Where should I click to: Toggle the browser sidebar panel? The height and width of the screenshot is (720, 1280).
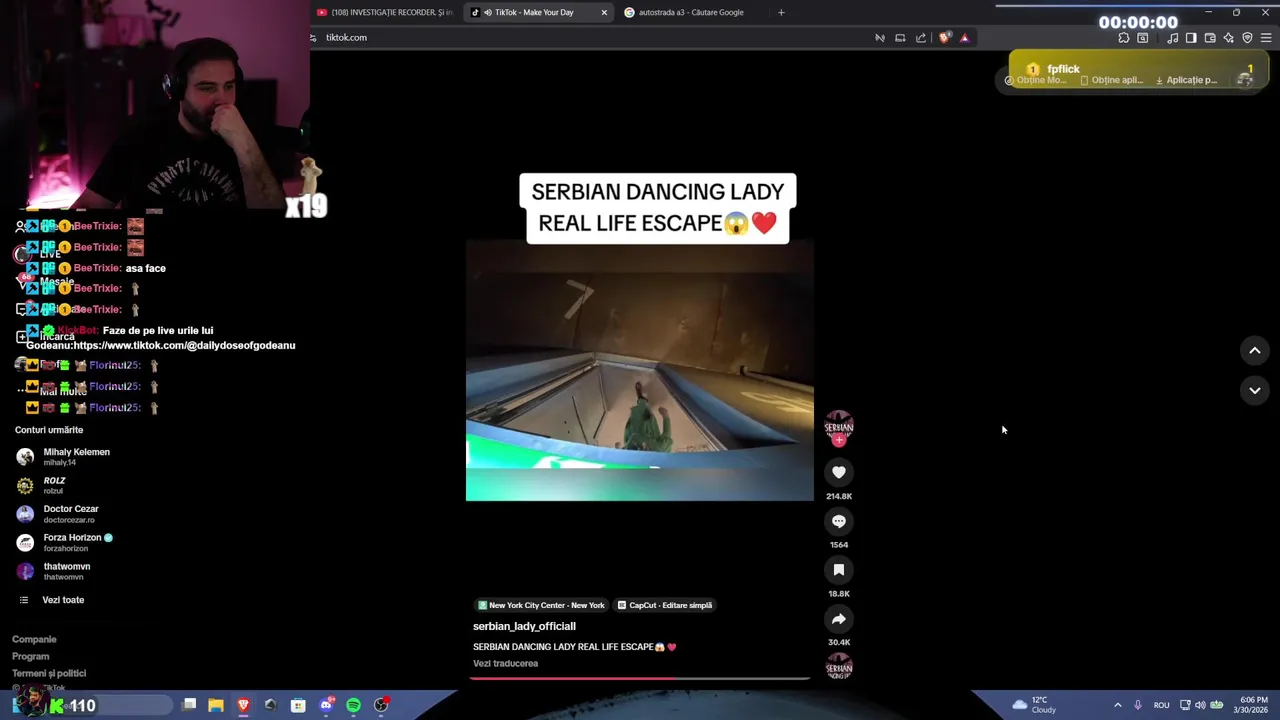(x=1191, y=38)
